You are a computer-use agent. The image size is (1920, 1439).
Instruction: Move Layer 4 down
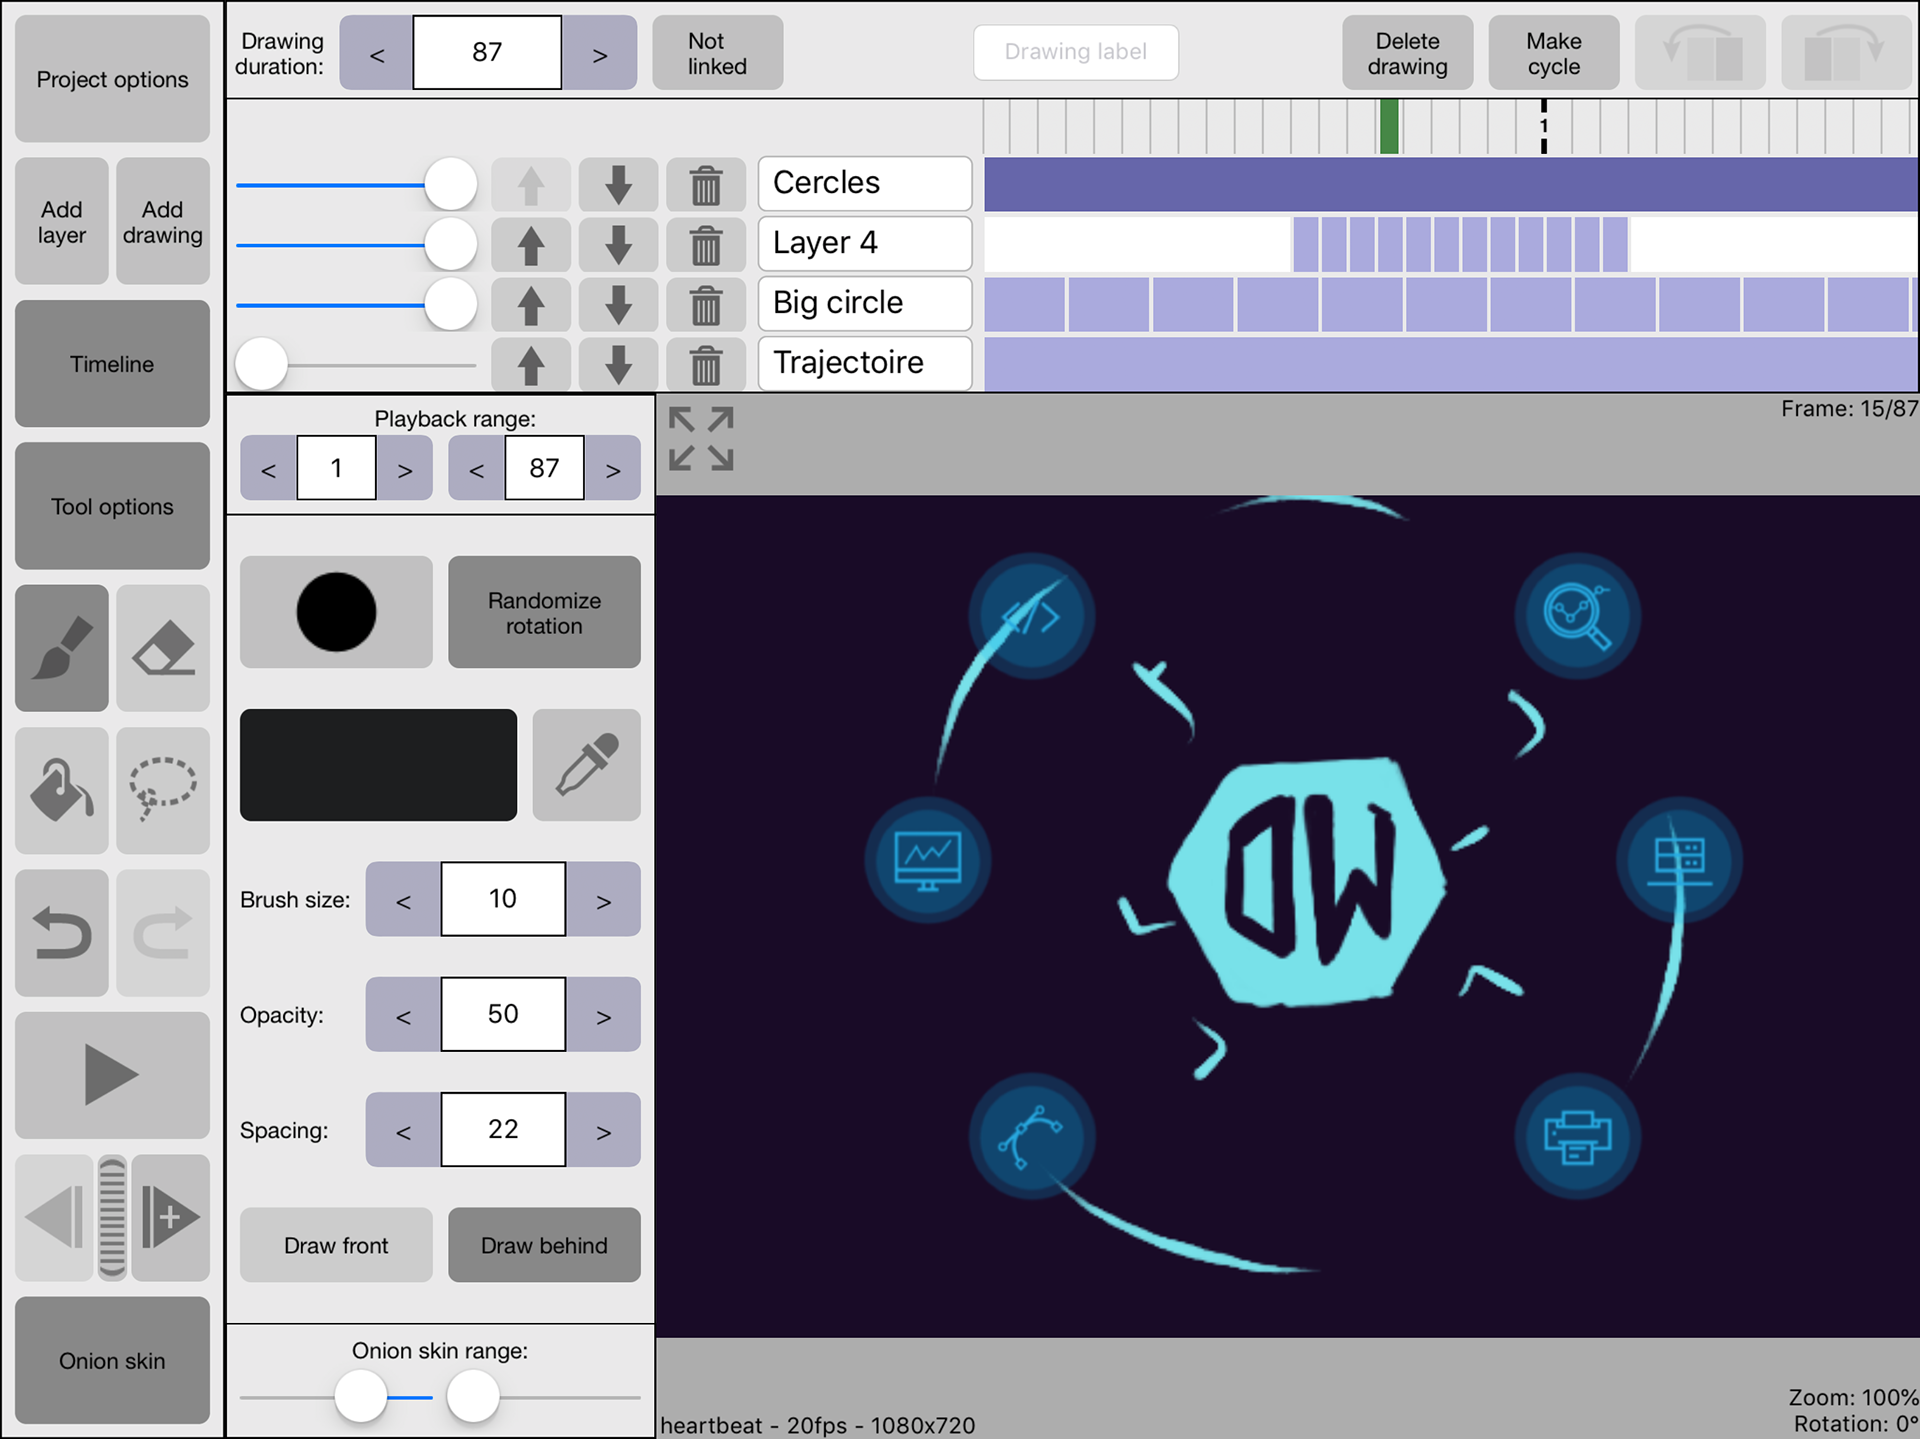click(x=619, y=245)
